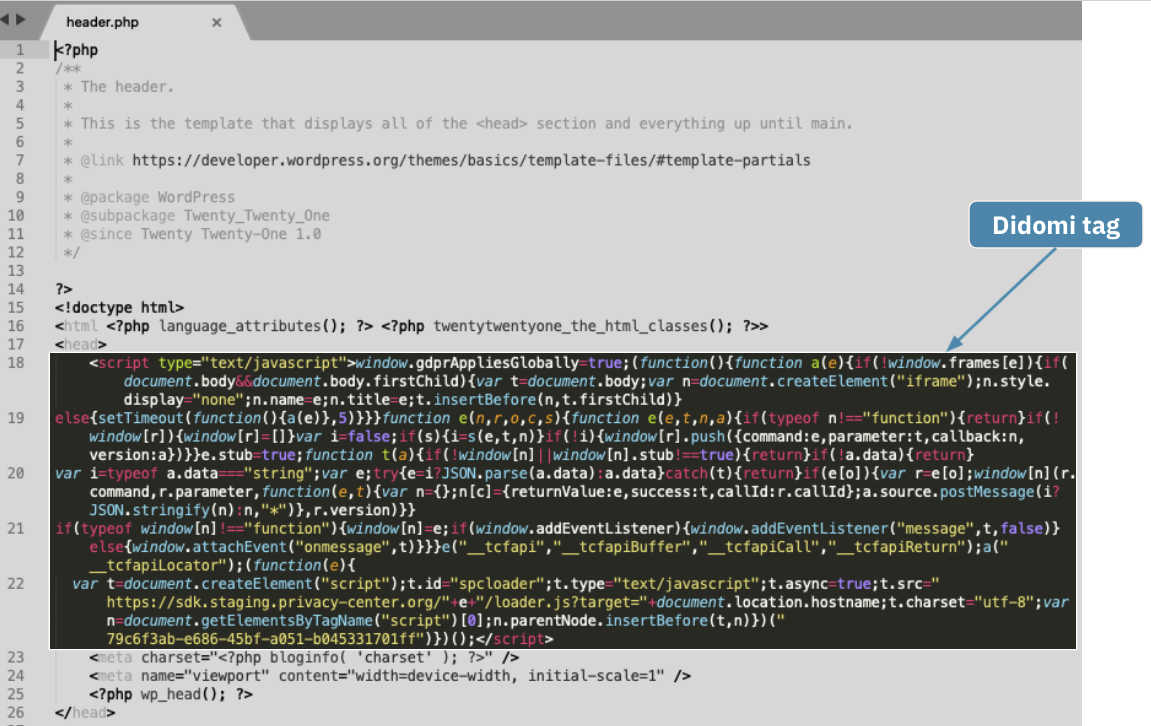The image size is (1151, 726).
Task: Click the closing '?>' on line 14
Action: [x=64, y=289]
